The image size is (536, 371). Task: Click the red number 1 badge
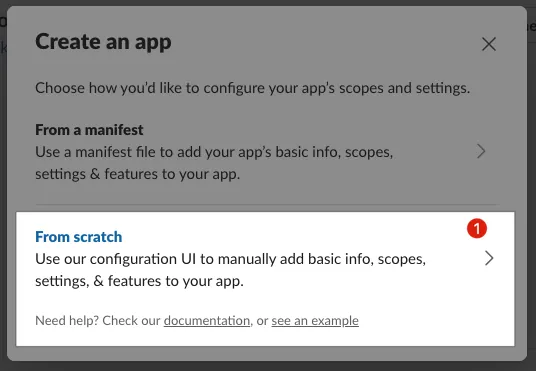click(x=477, y=228)
